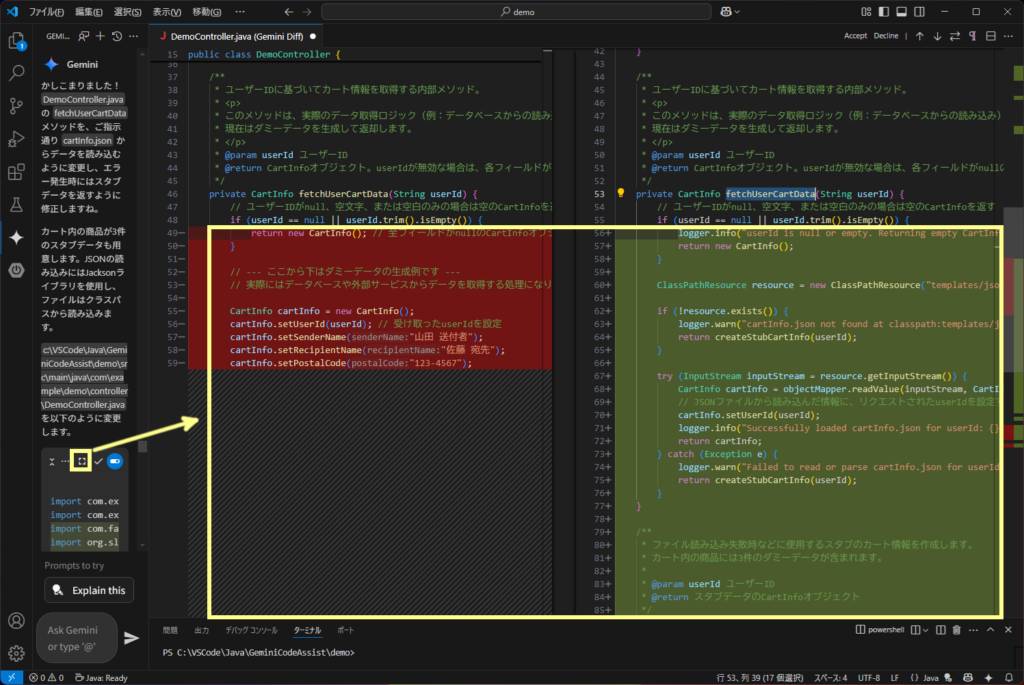The width and height of the screenshot is (1024, 685).
Task: Accept the suggested code with the checkmark icon
Action: pyautogui.click(x=98, y=462)
